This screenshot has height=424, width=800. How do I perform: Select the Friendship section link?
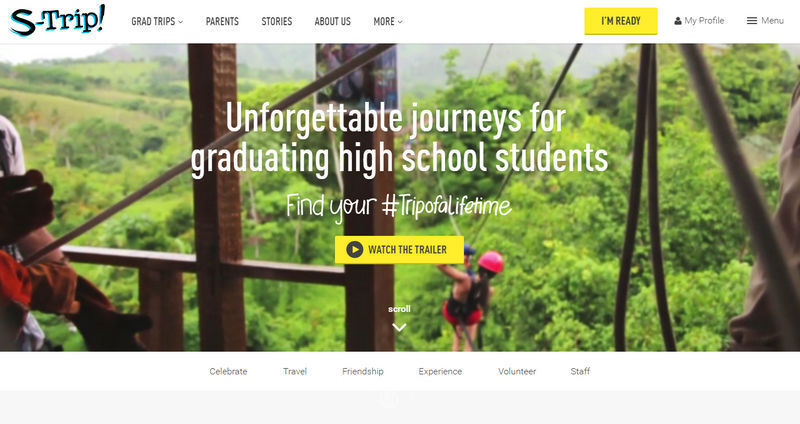coord(363,371)
